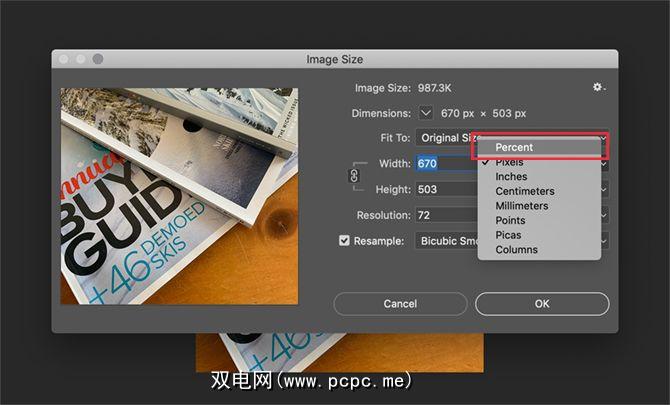Toggle the constrain proportions link icon

pos(354,176)
